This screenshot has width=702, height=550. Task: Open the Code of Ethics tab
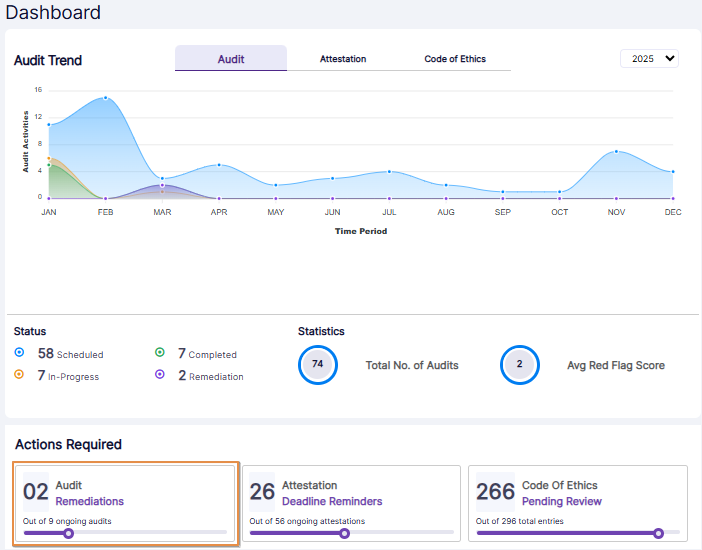455,59
